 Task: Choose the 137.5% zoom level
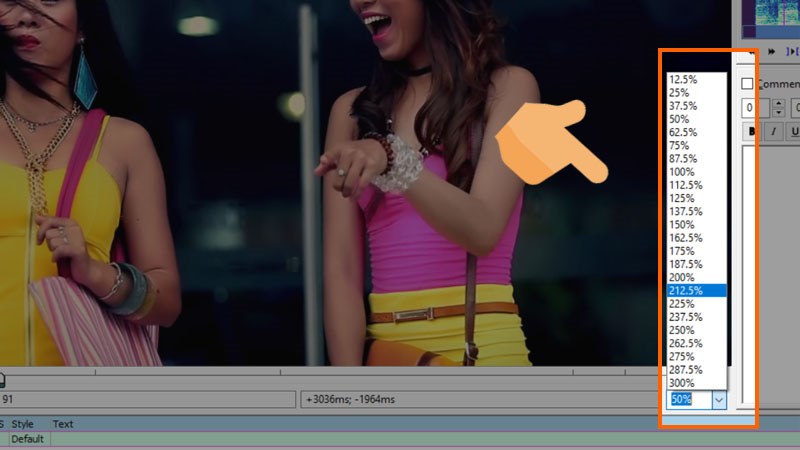(x=696, y=211)
